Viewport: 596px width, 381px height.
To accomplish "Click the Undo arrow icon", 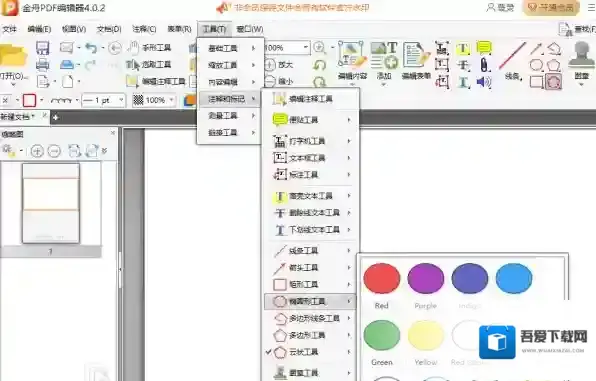I will pos(91,48).
